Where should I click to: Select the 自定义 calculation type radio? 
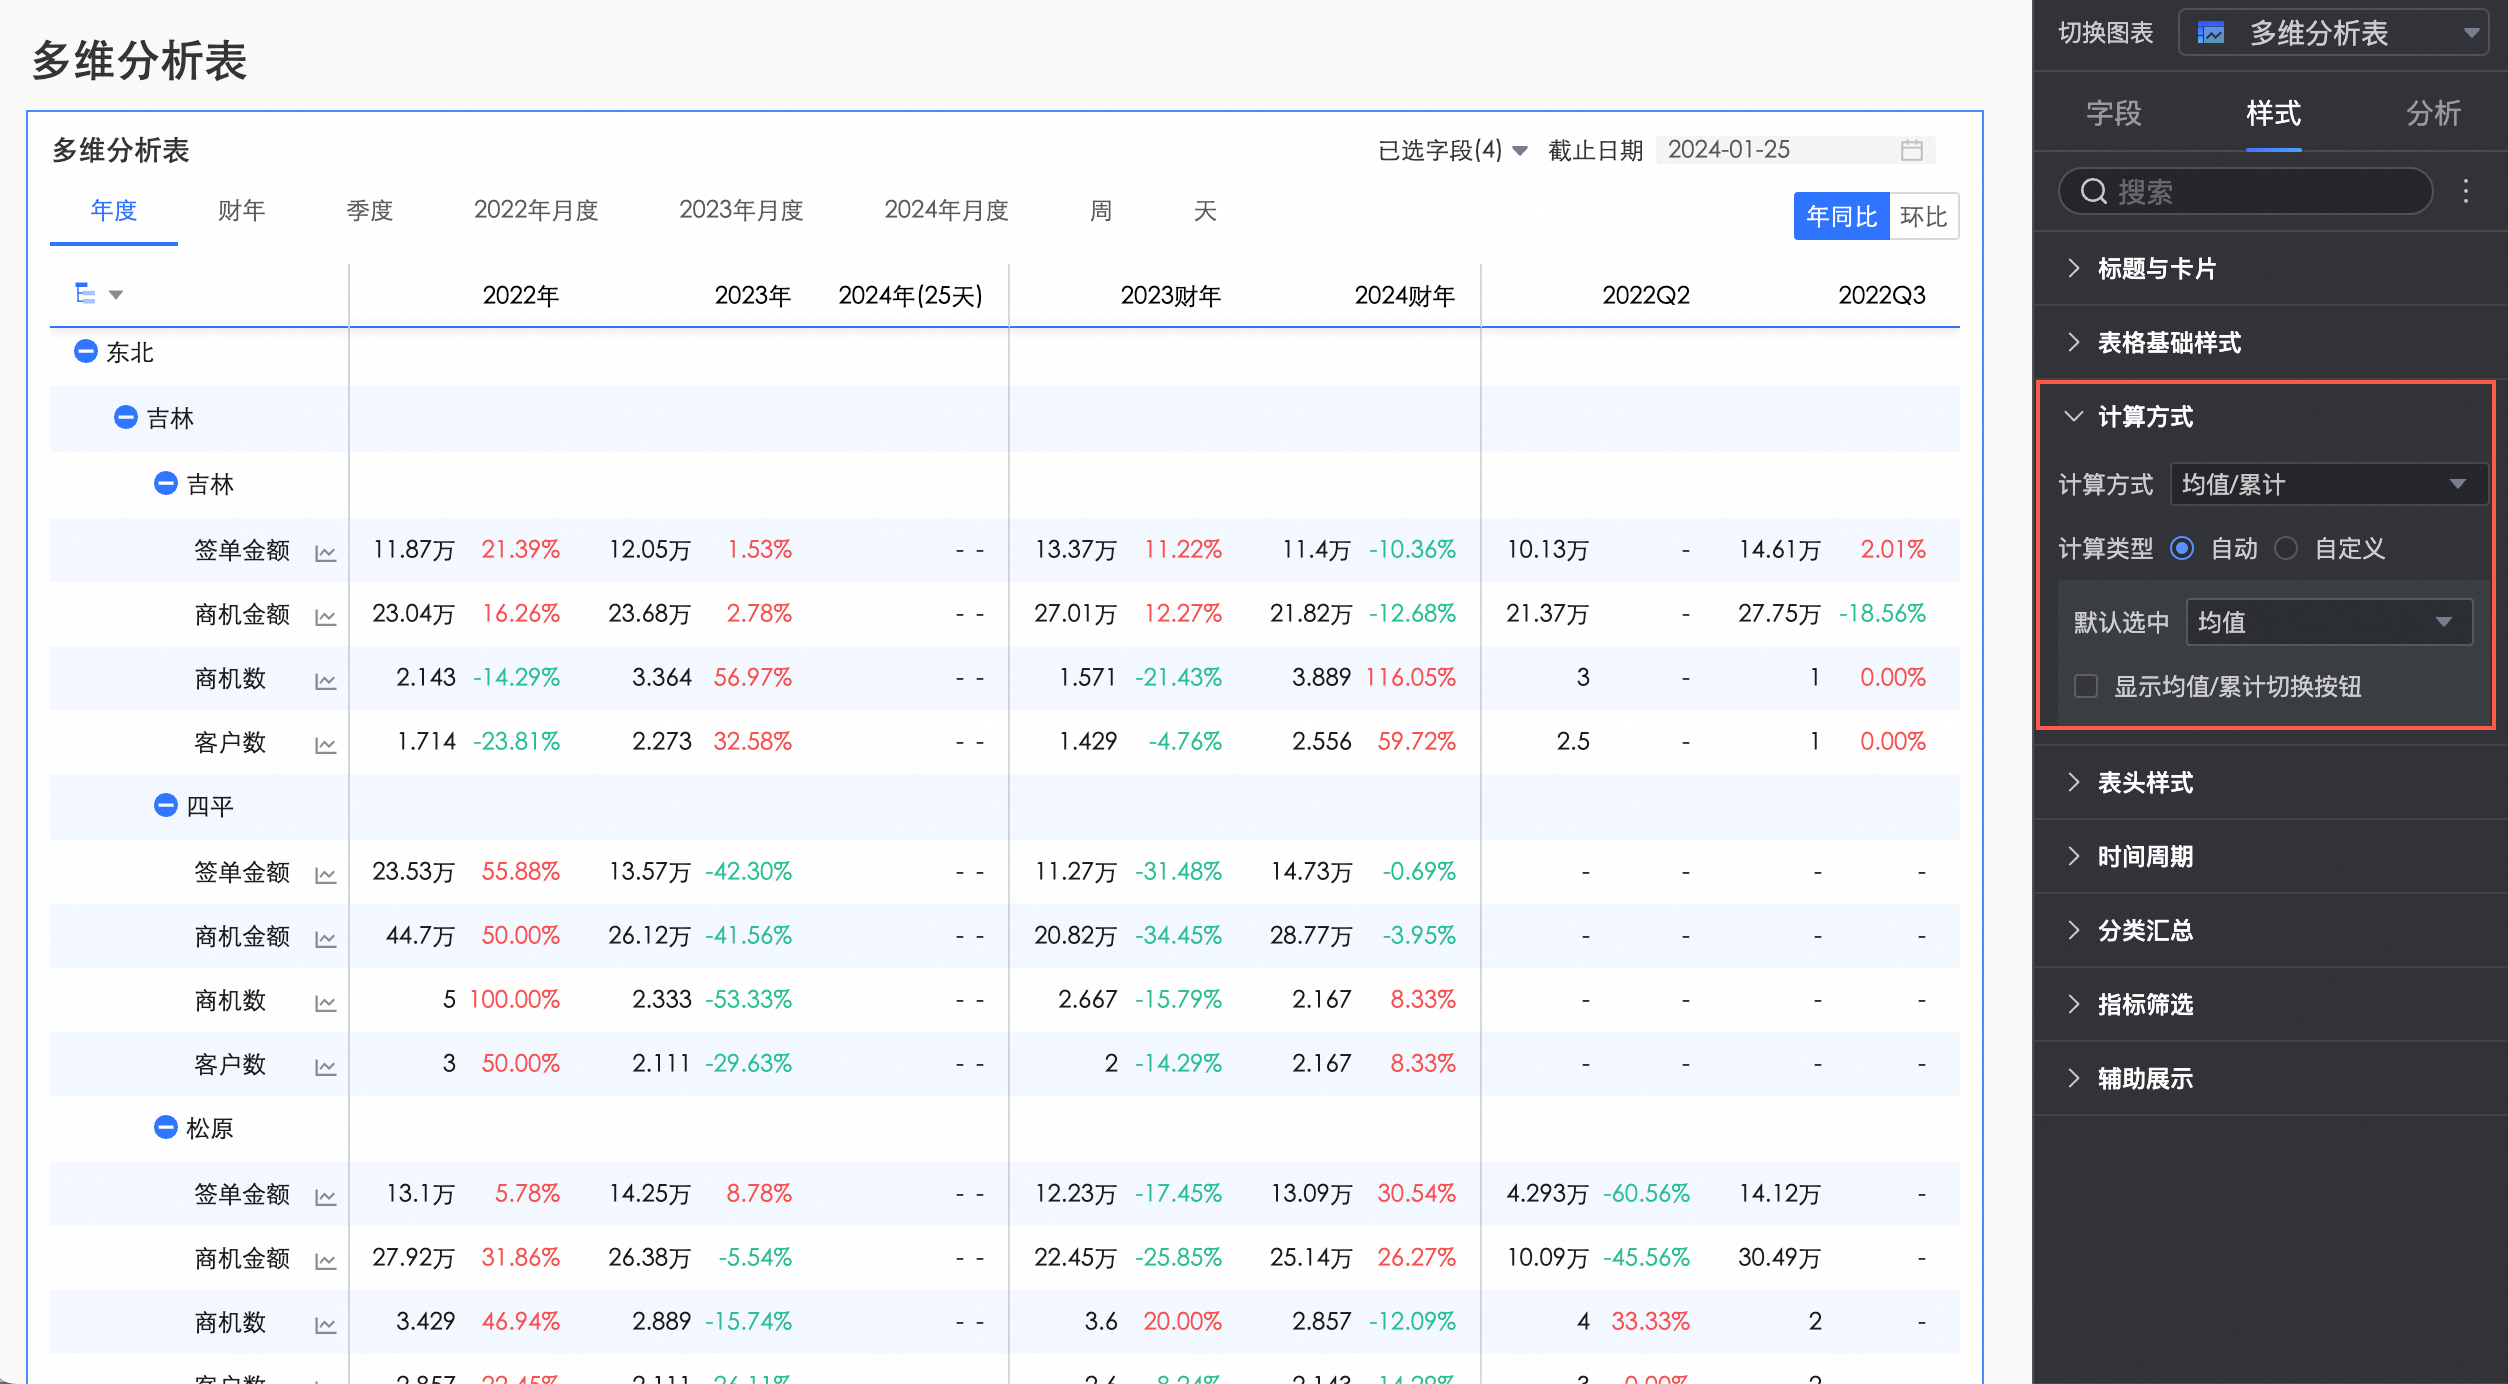coord(2286,548)
